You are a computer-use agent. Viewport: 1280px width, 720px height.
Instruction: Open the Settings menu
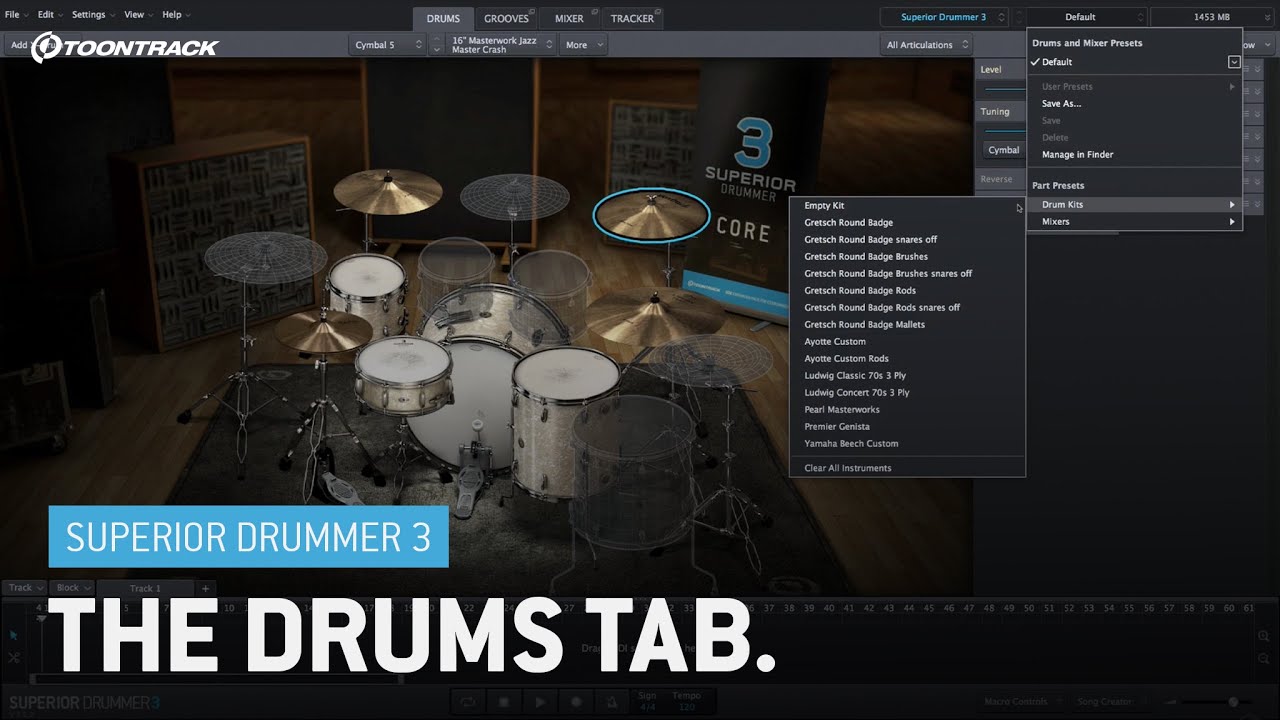(93, 15)
